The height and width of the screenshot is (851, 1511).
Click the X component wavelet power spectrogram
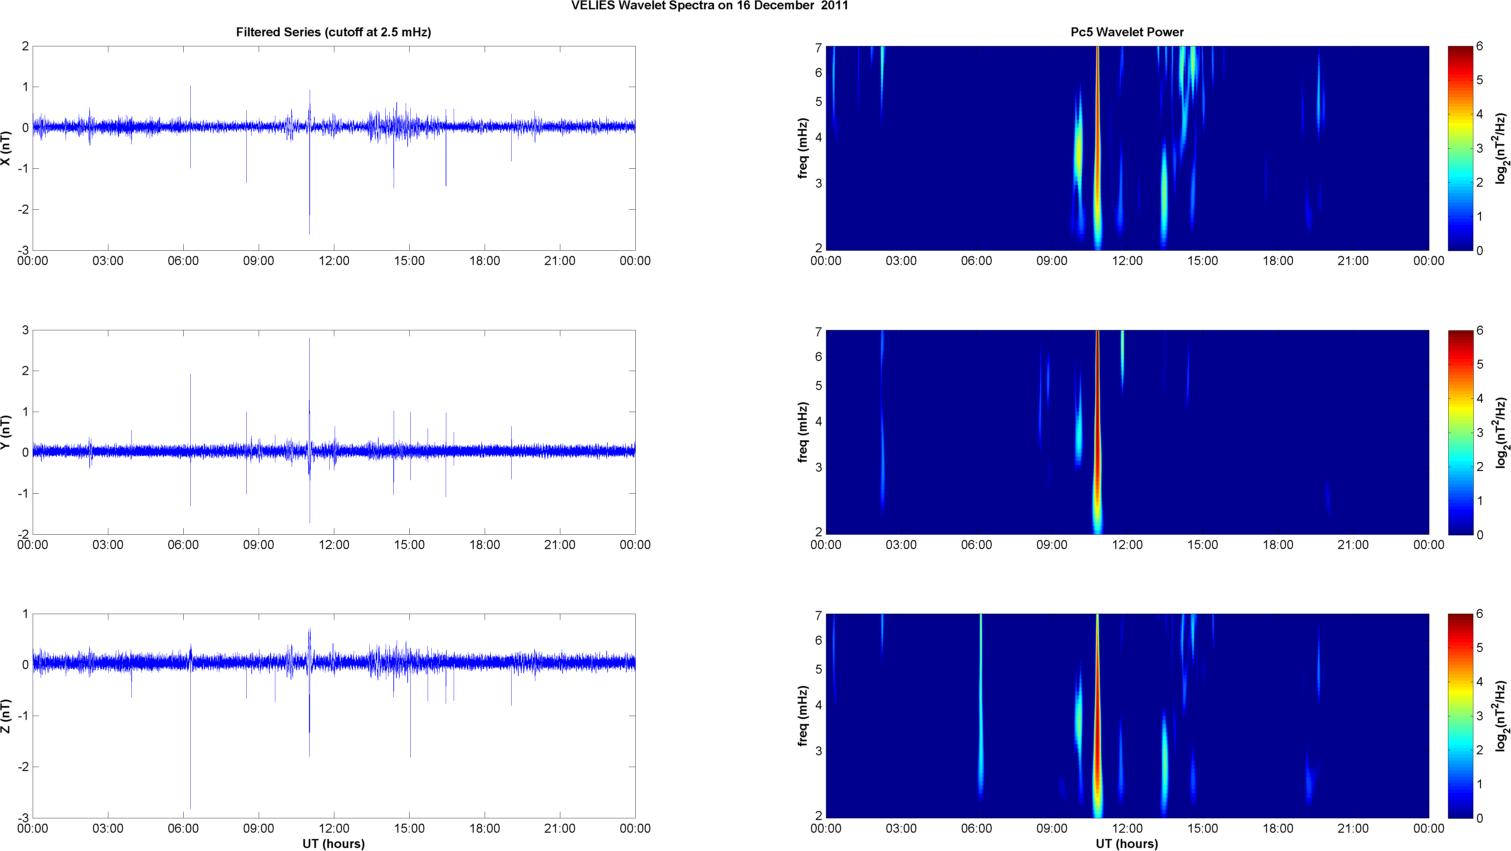pos(1127,148)
